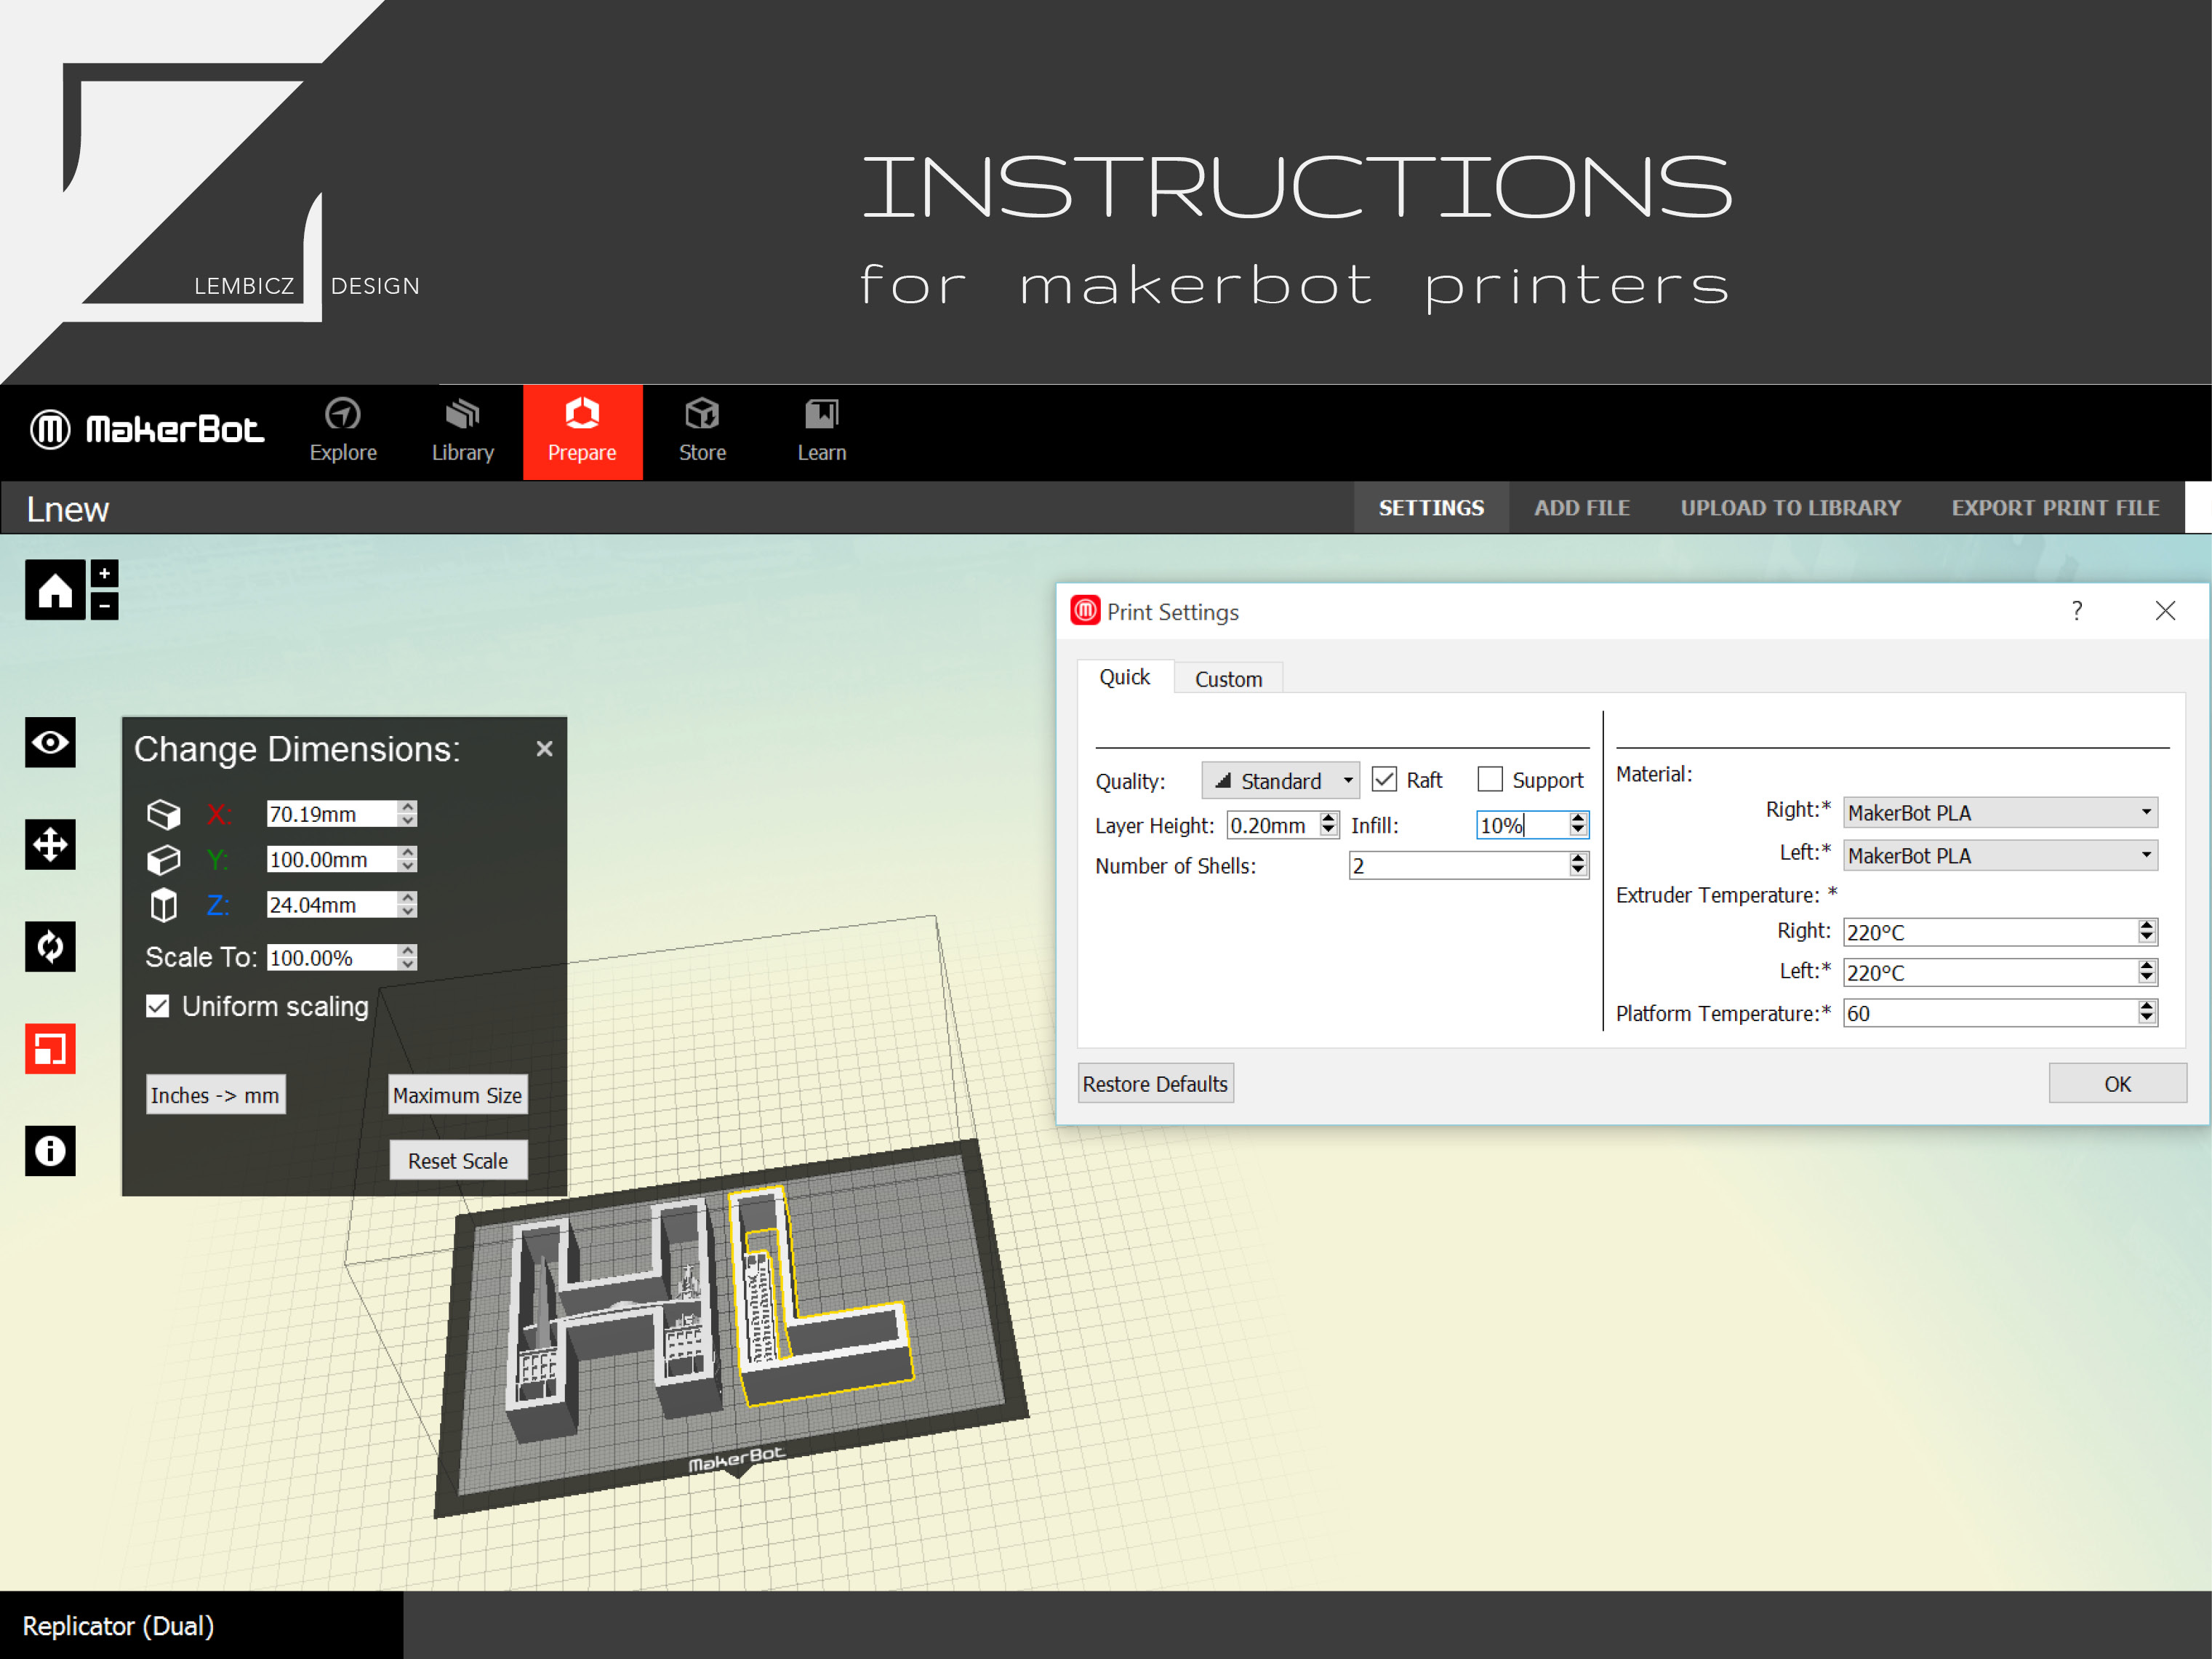Click the Print Settings help question mark
Viewport: 2212px width, 1659px height.
point(2077,611)
